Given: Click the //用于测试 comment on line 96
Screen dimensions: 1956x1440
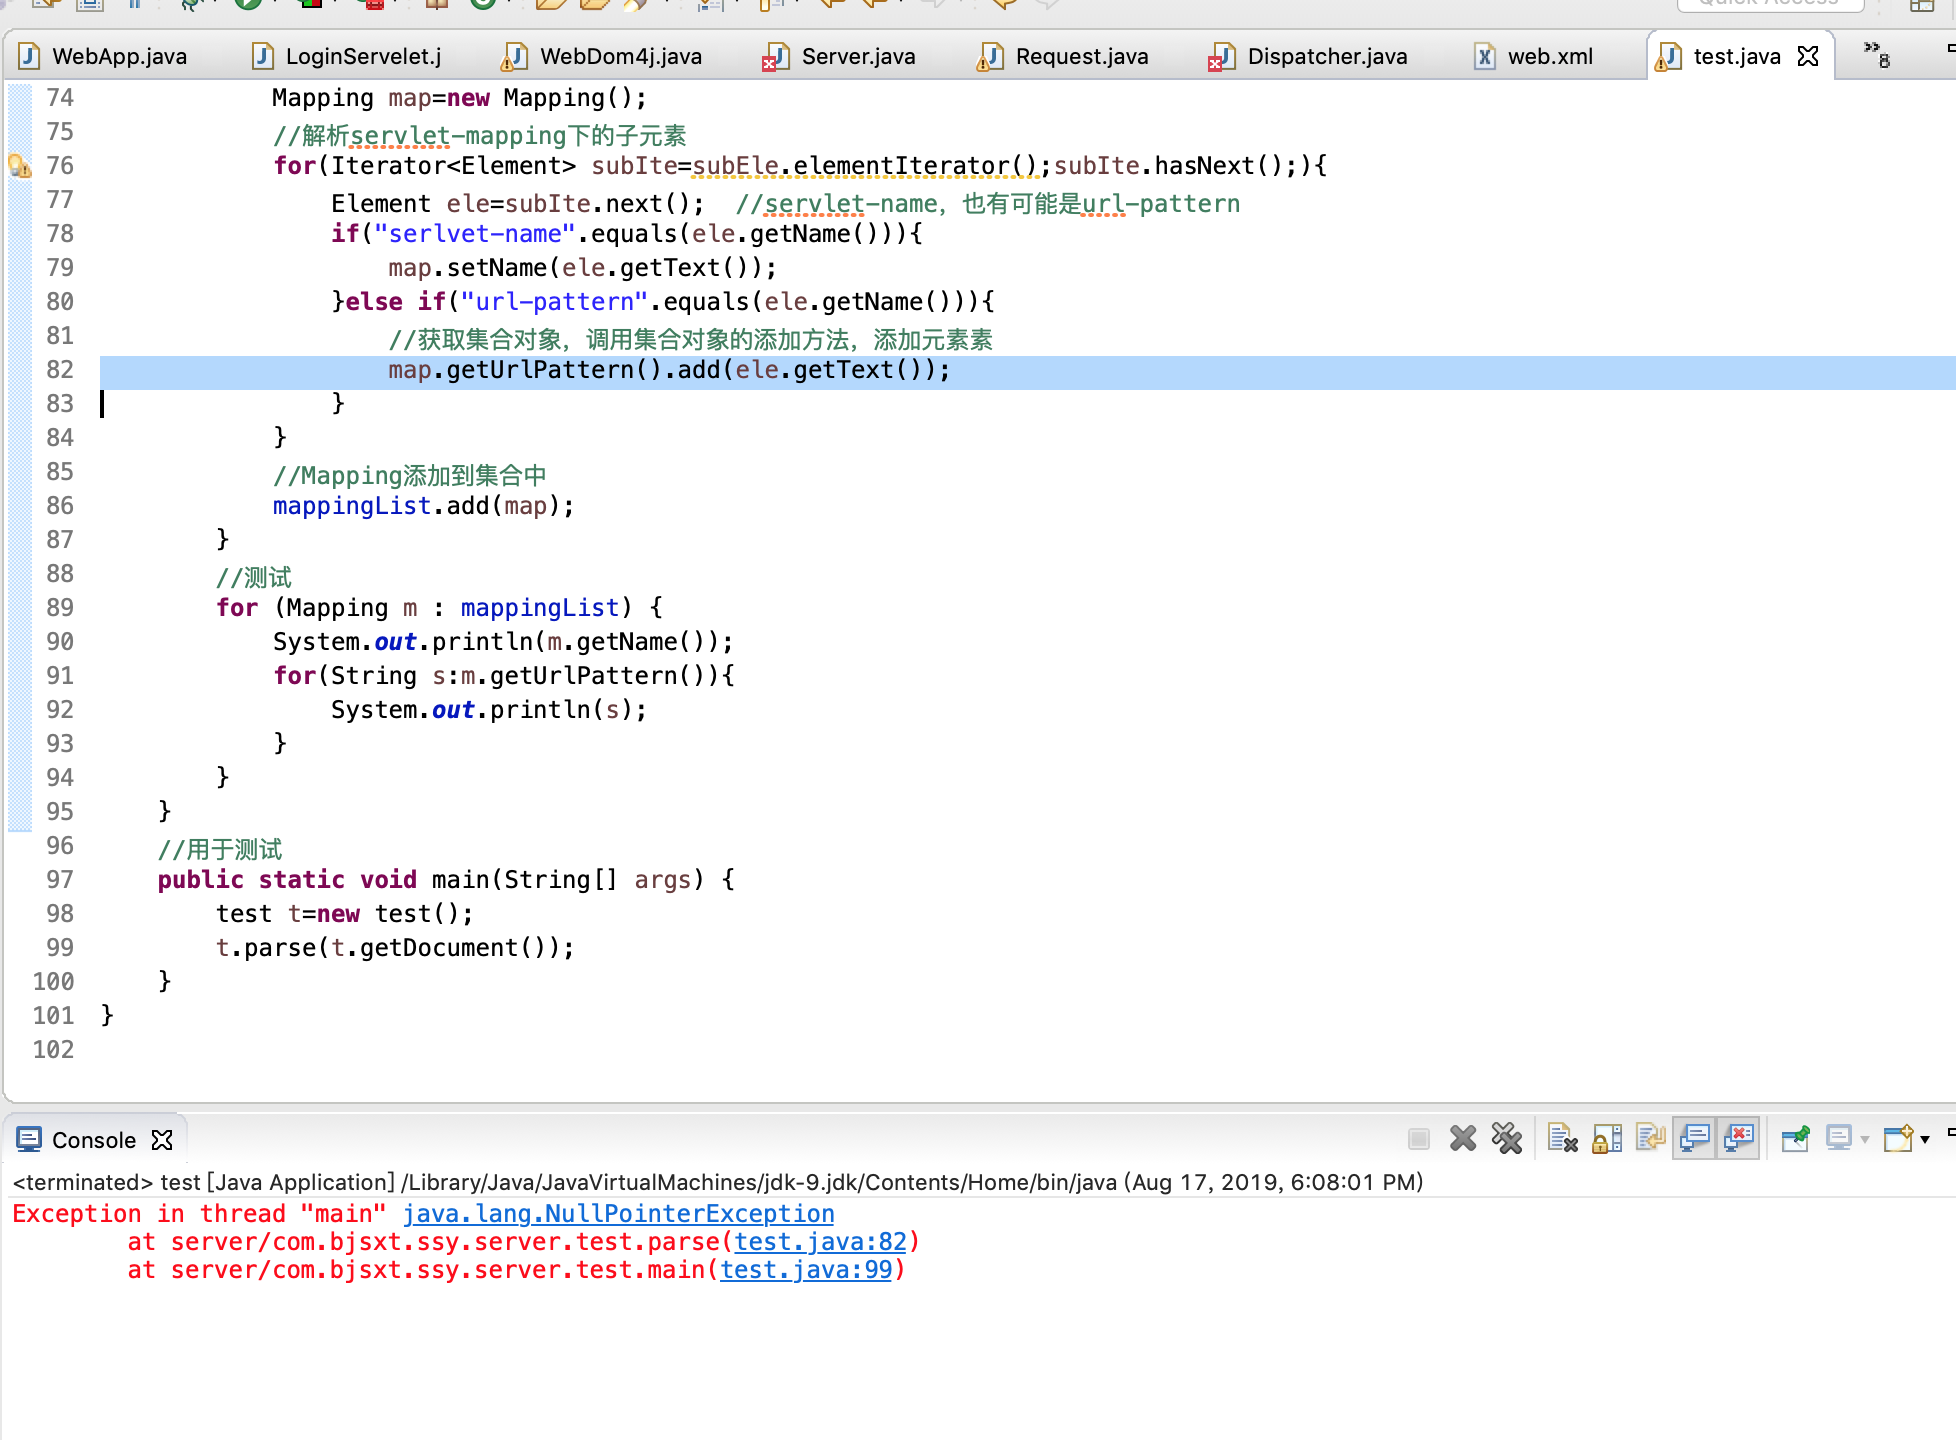Looking at the screenshot, I should coord(220,849).
